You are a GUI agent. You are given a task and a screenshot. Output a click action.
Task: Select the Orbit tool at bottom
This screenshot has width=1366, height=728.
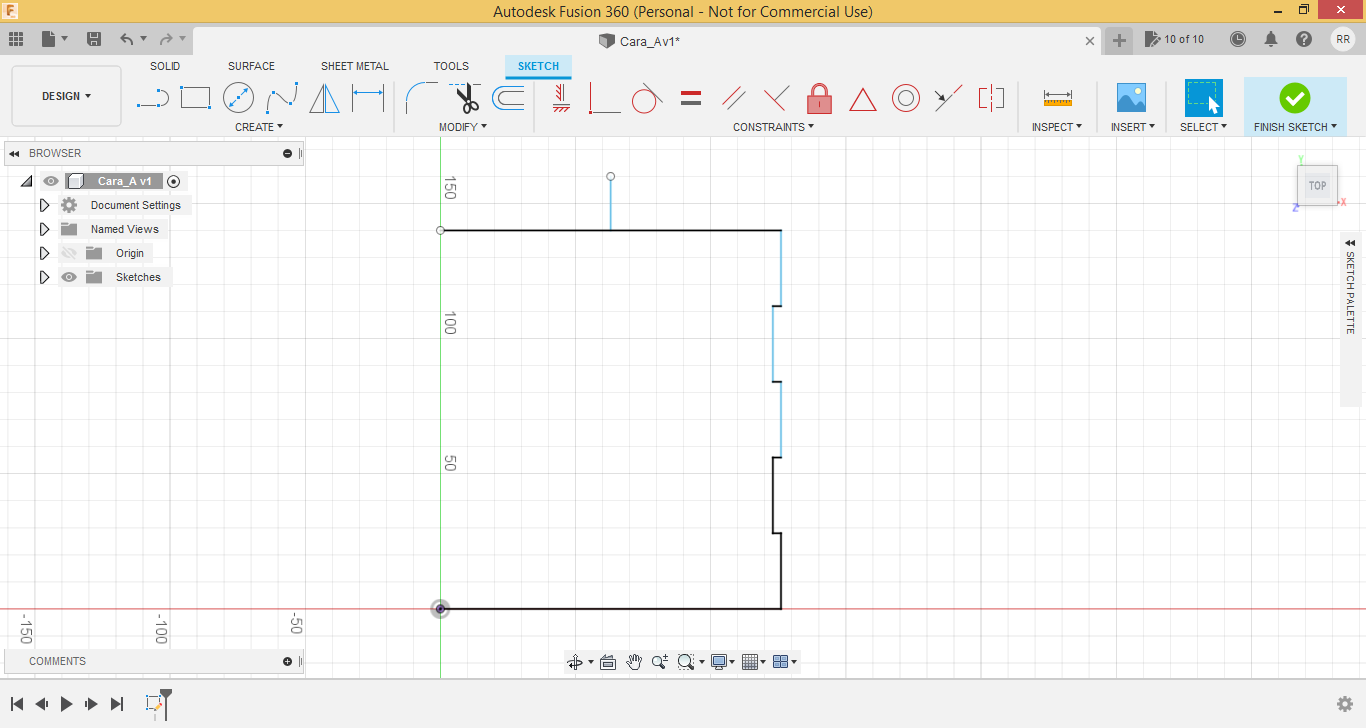[x=575, y=661]
